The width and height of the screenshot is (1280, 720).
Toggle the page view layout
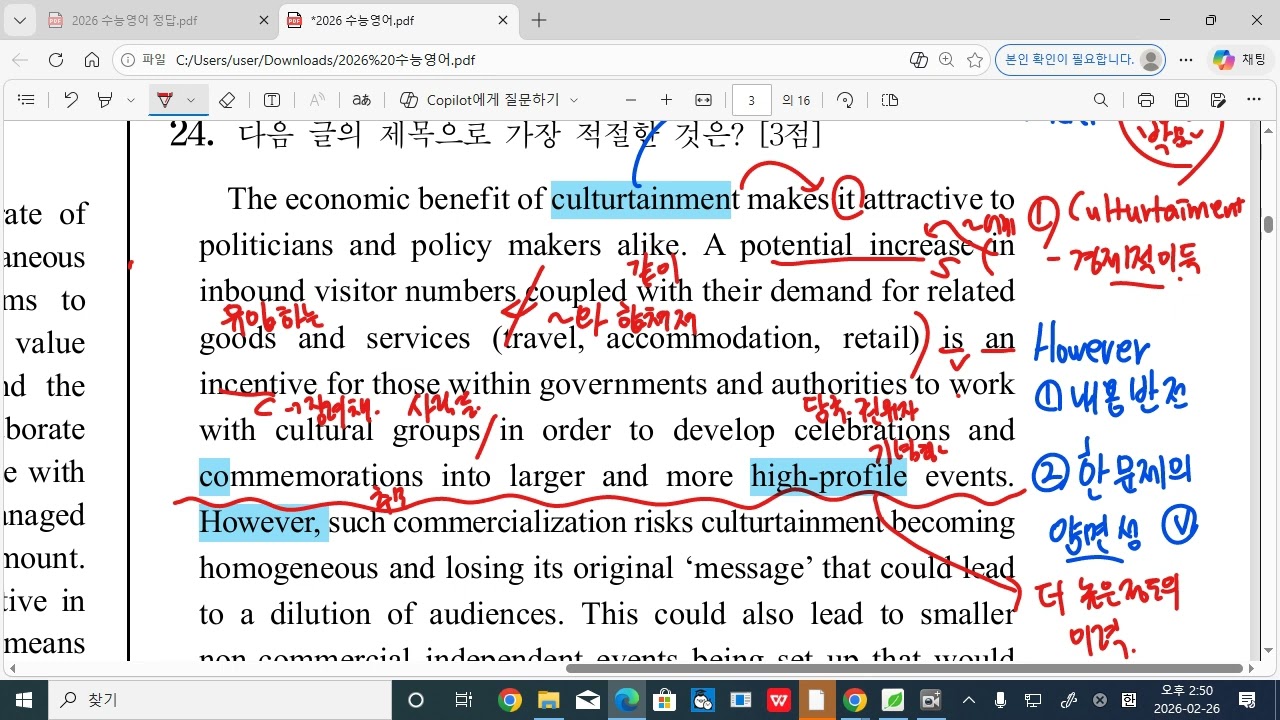pyautogui.click(x=890, y=100)
